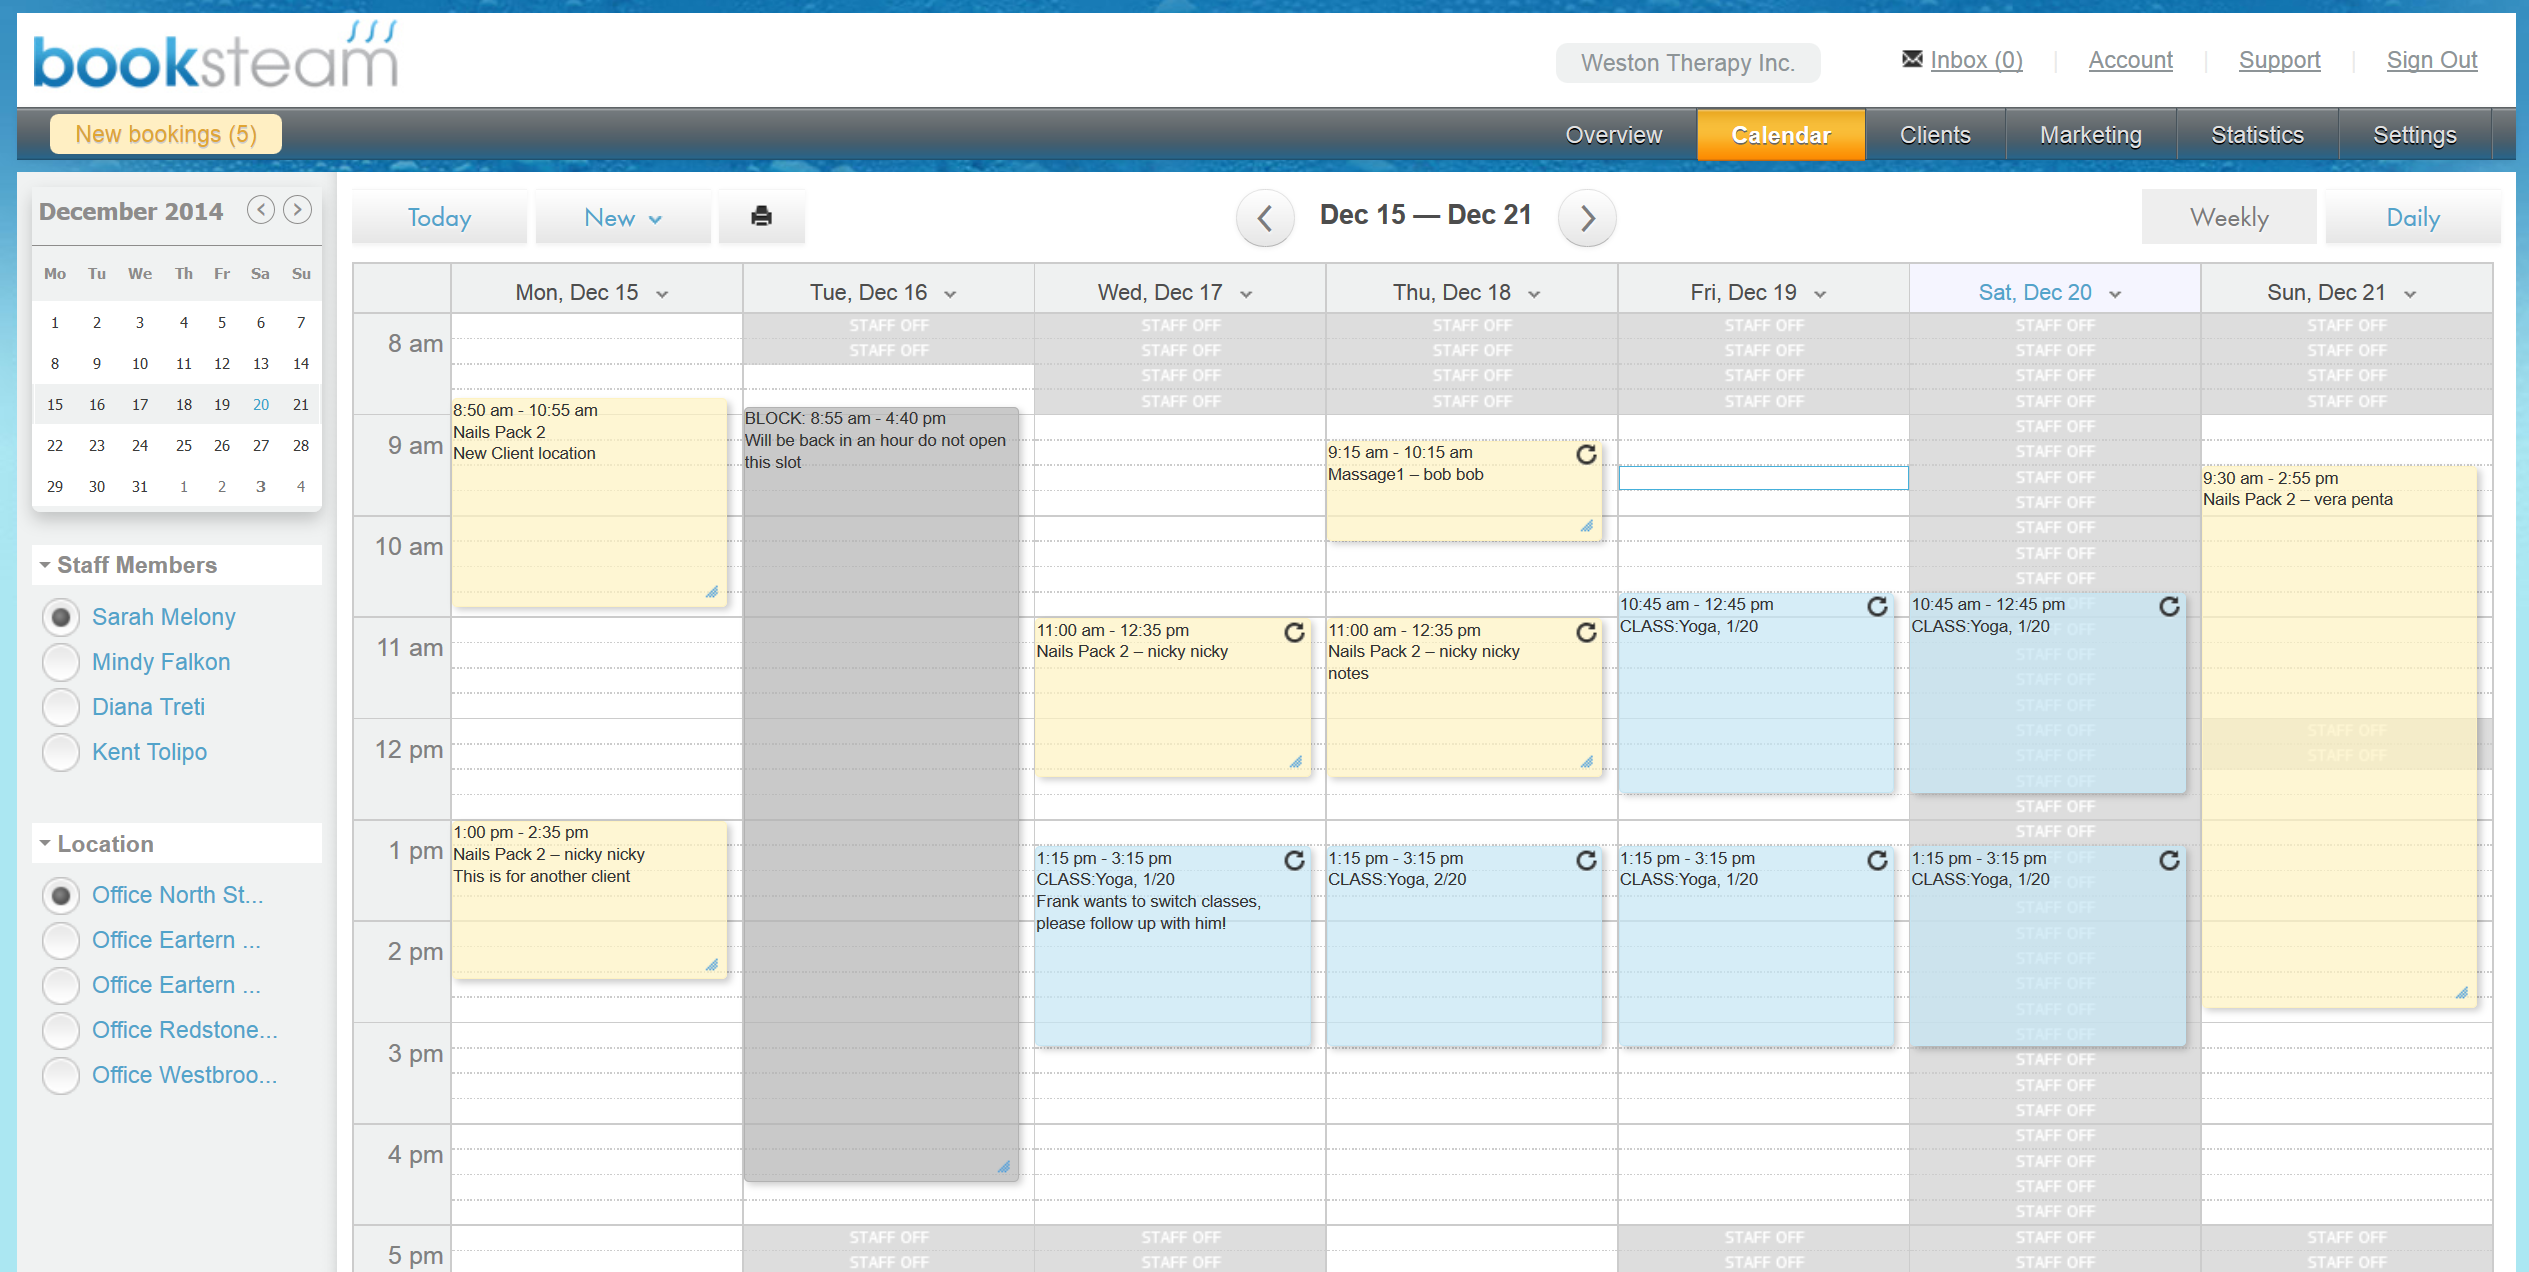
Task: Open the New dropdown menu
Action: click(622, 217)
